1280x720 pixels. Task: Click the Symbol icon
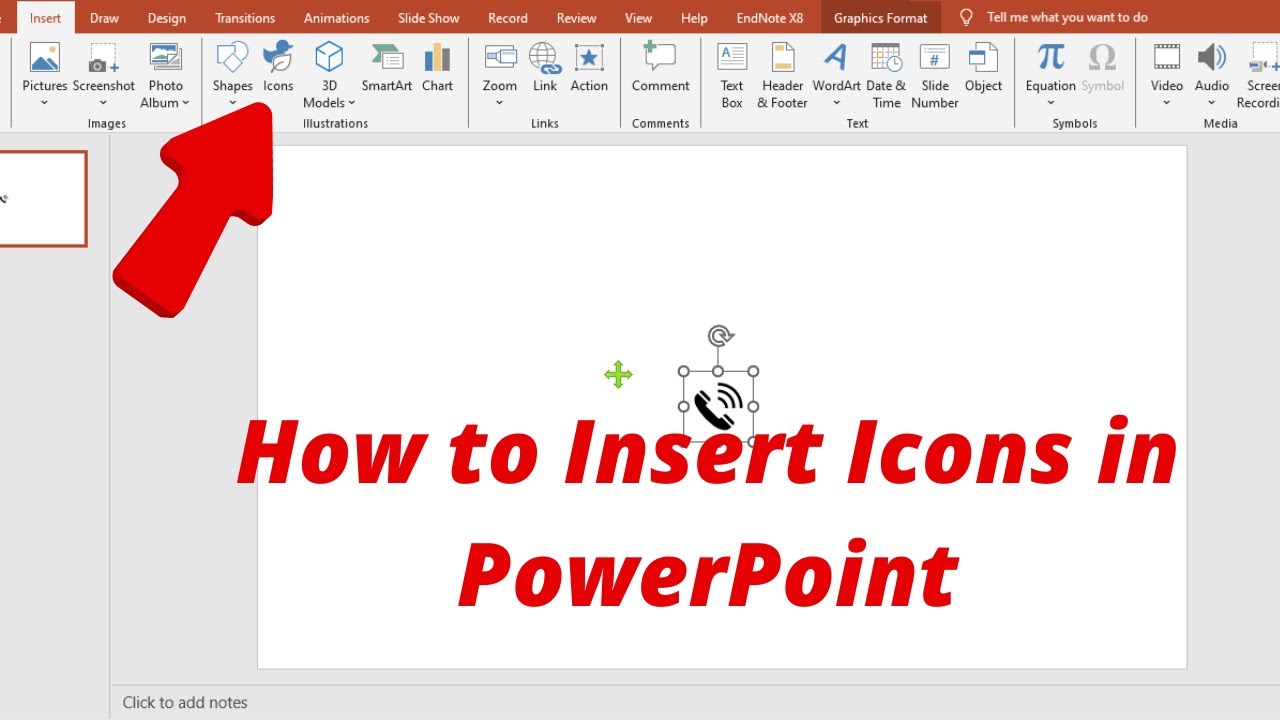tap(1102, 58)
